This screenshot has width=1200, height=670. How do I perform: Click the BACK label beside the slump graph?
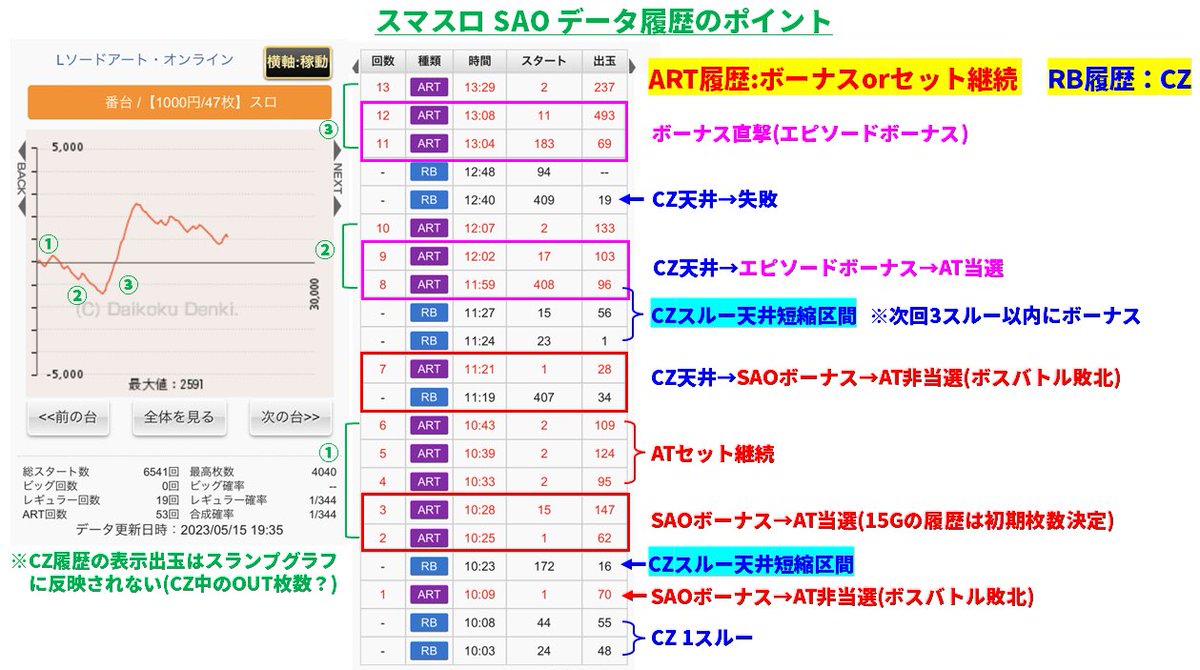[19, 181]
